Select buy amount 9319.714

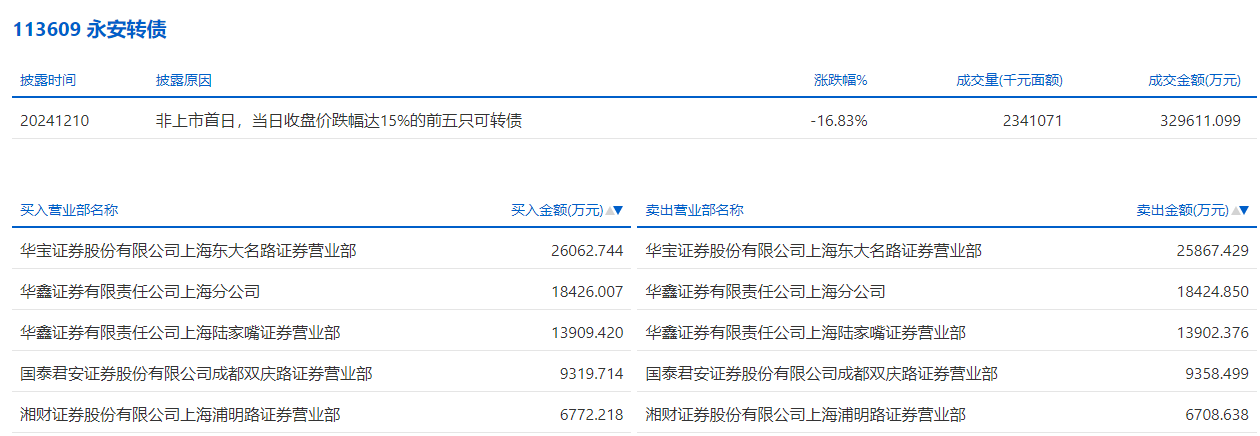592,374
